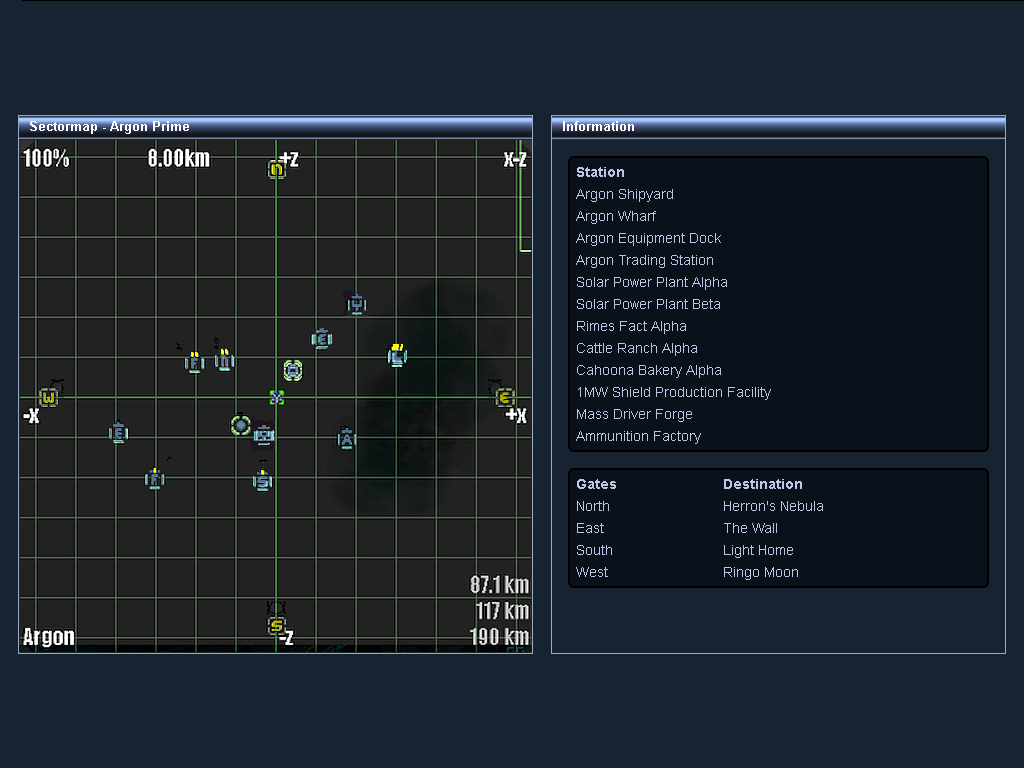Screen dimensions: 1024x768
Task: Select Cahoona Bakery Alpha entry
Action: (x=648, y=370)
